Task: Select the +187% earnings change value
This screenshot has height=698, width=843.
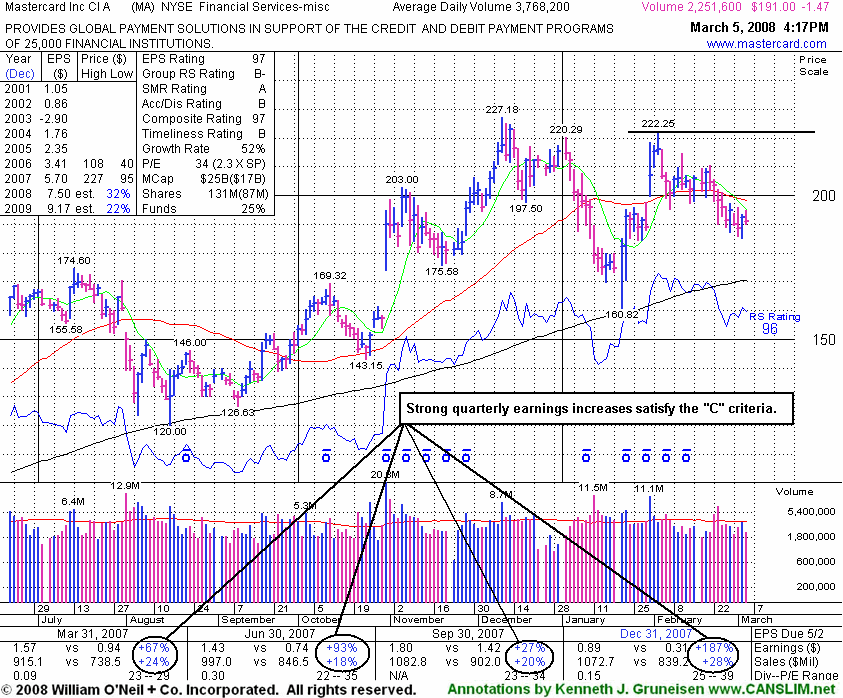Action: point(715,648)
